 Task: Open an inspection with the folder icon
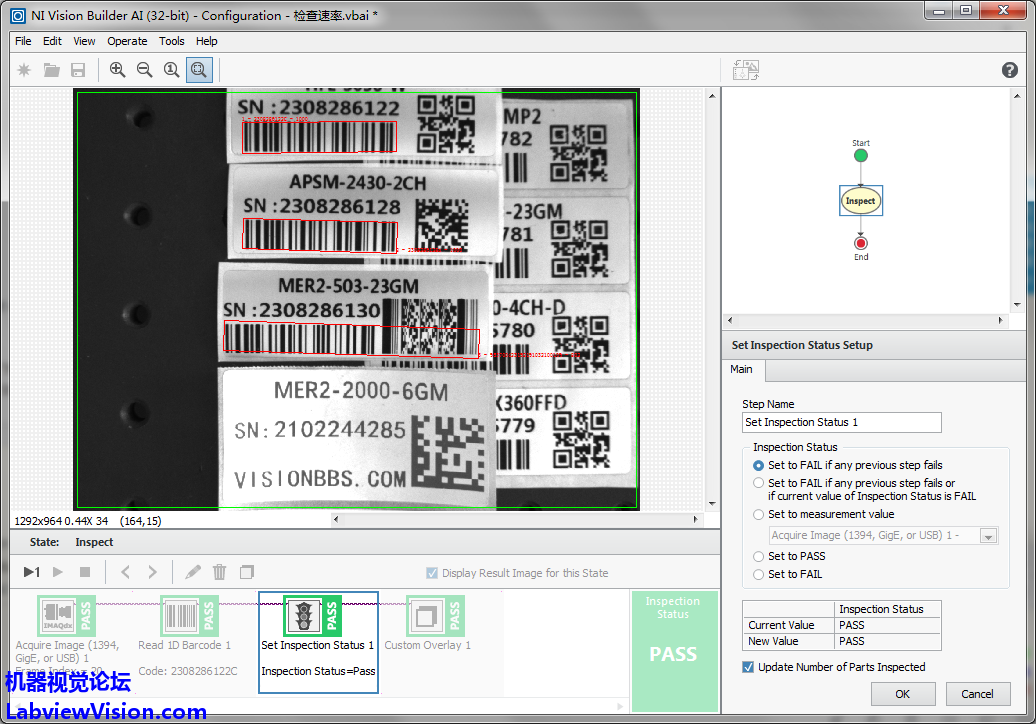52,69
